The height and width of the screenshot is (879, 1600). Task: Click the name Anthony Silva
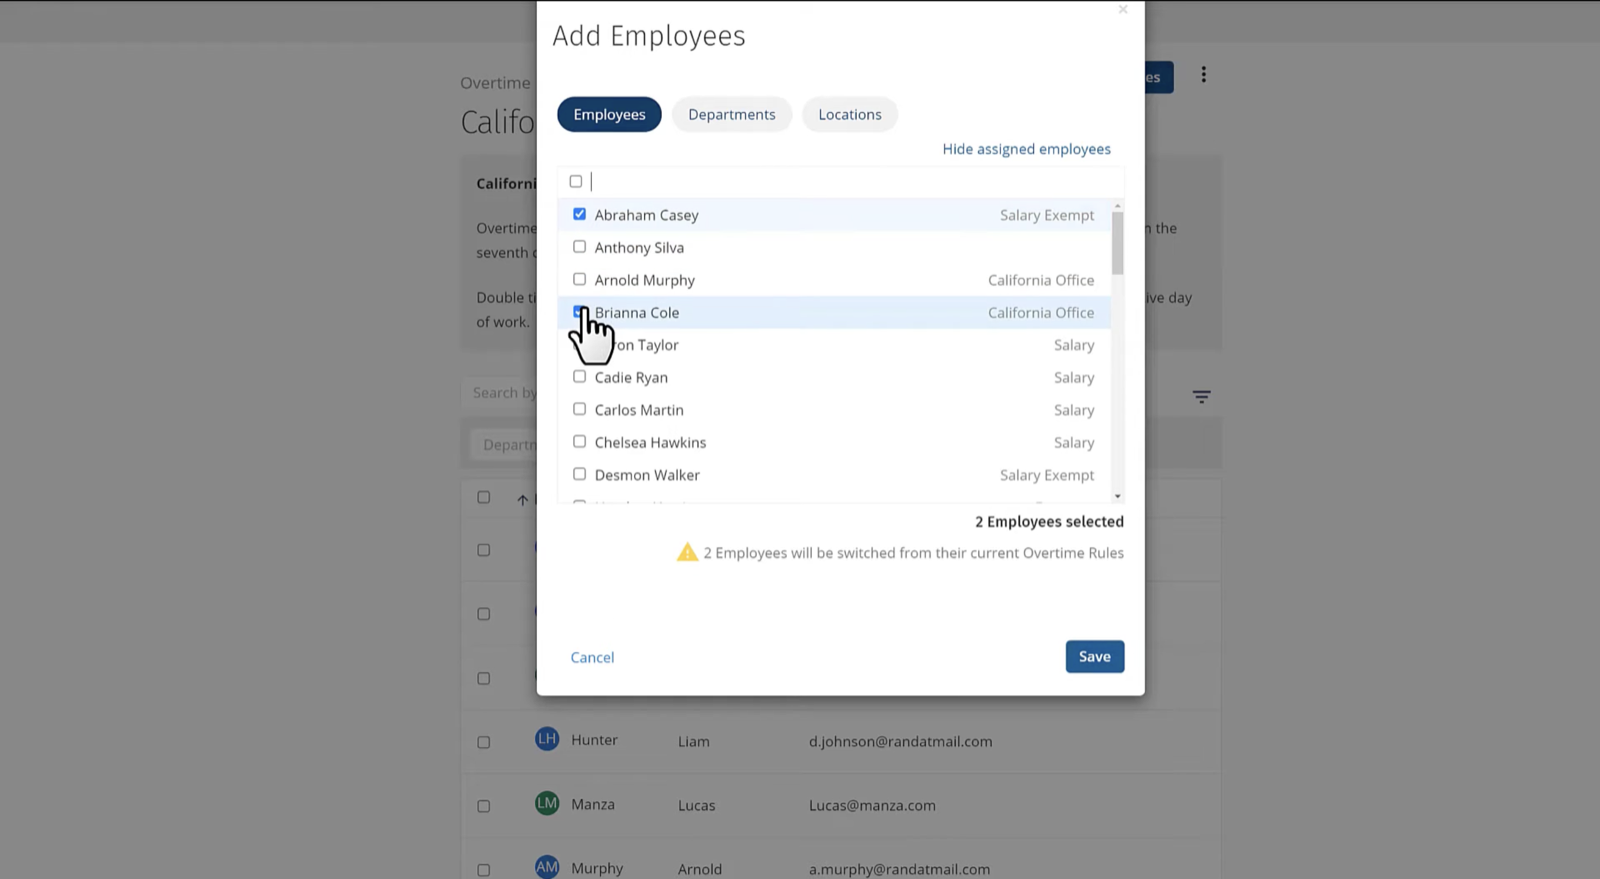coord(639,247)
